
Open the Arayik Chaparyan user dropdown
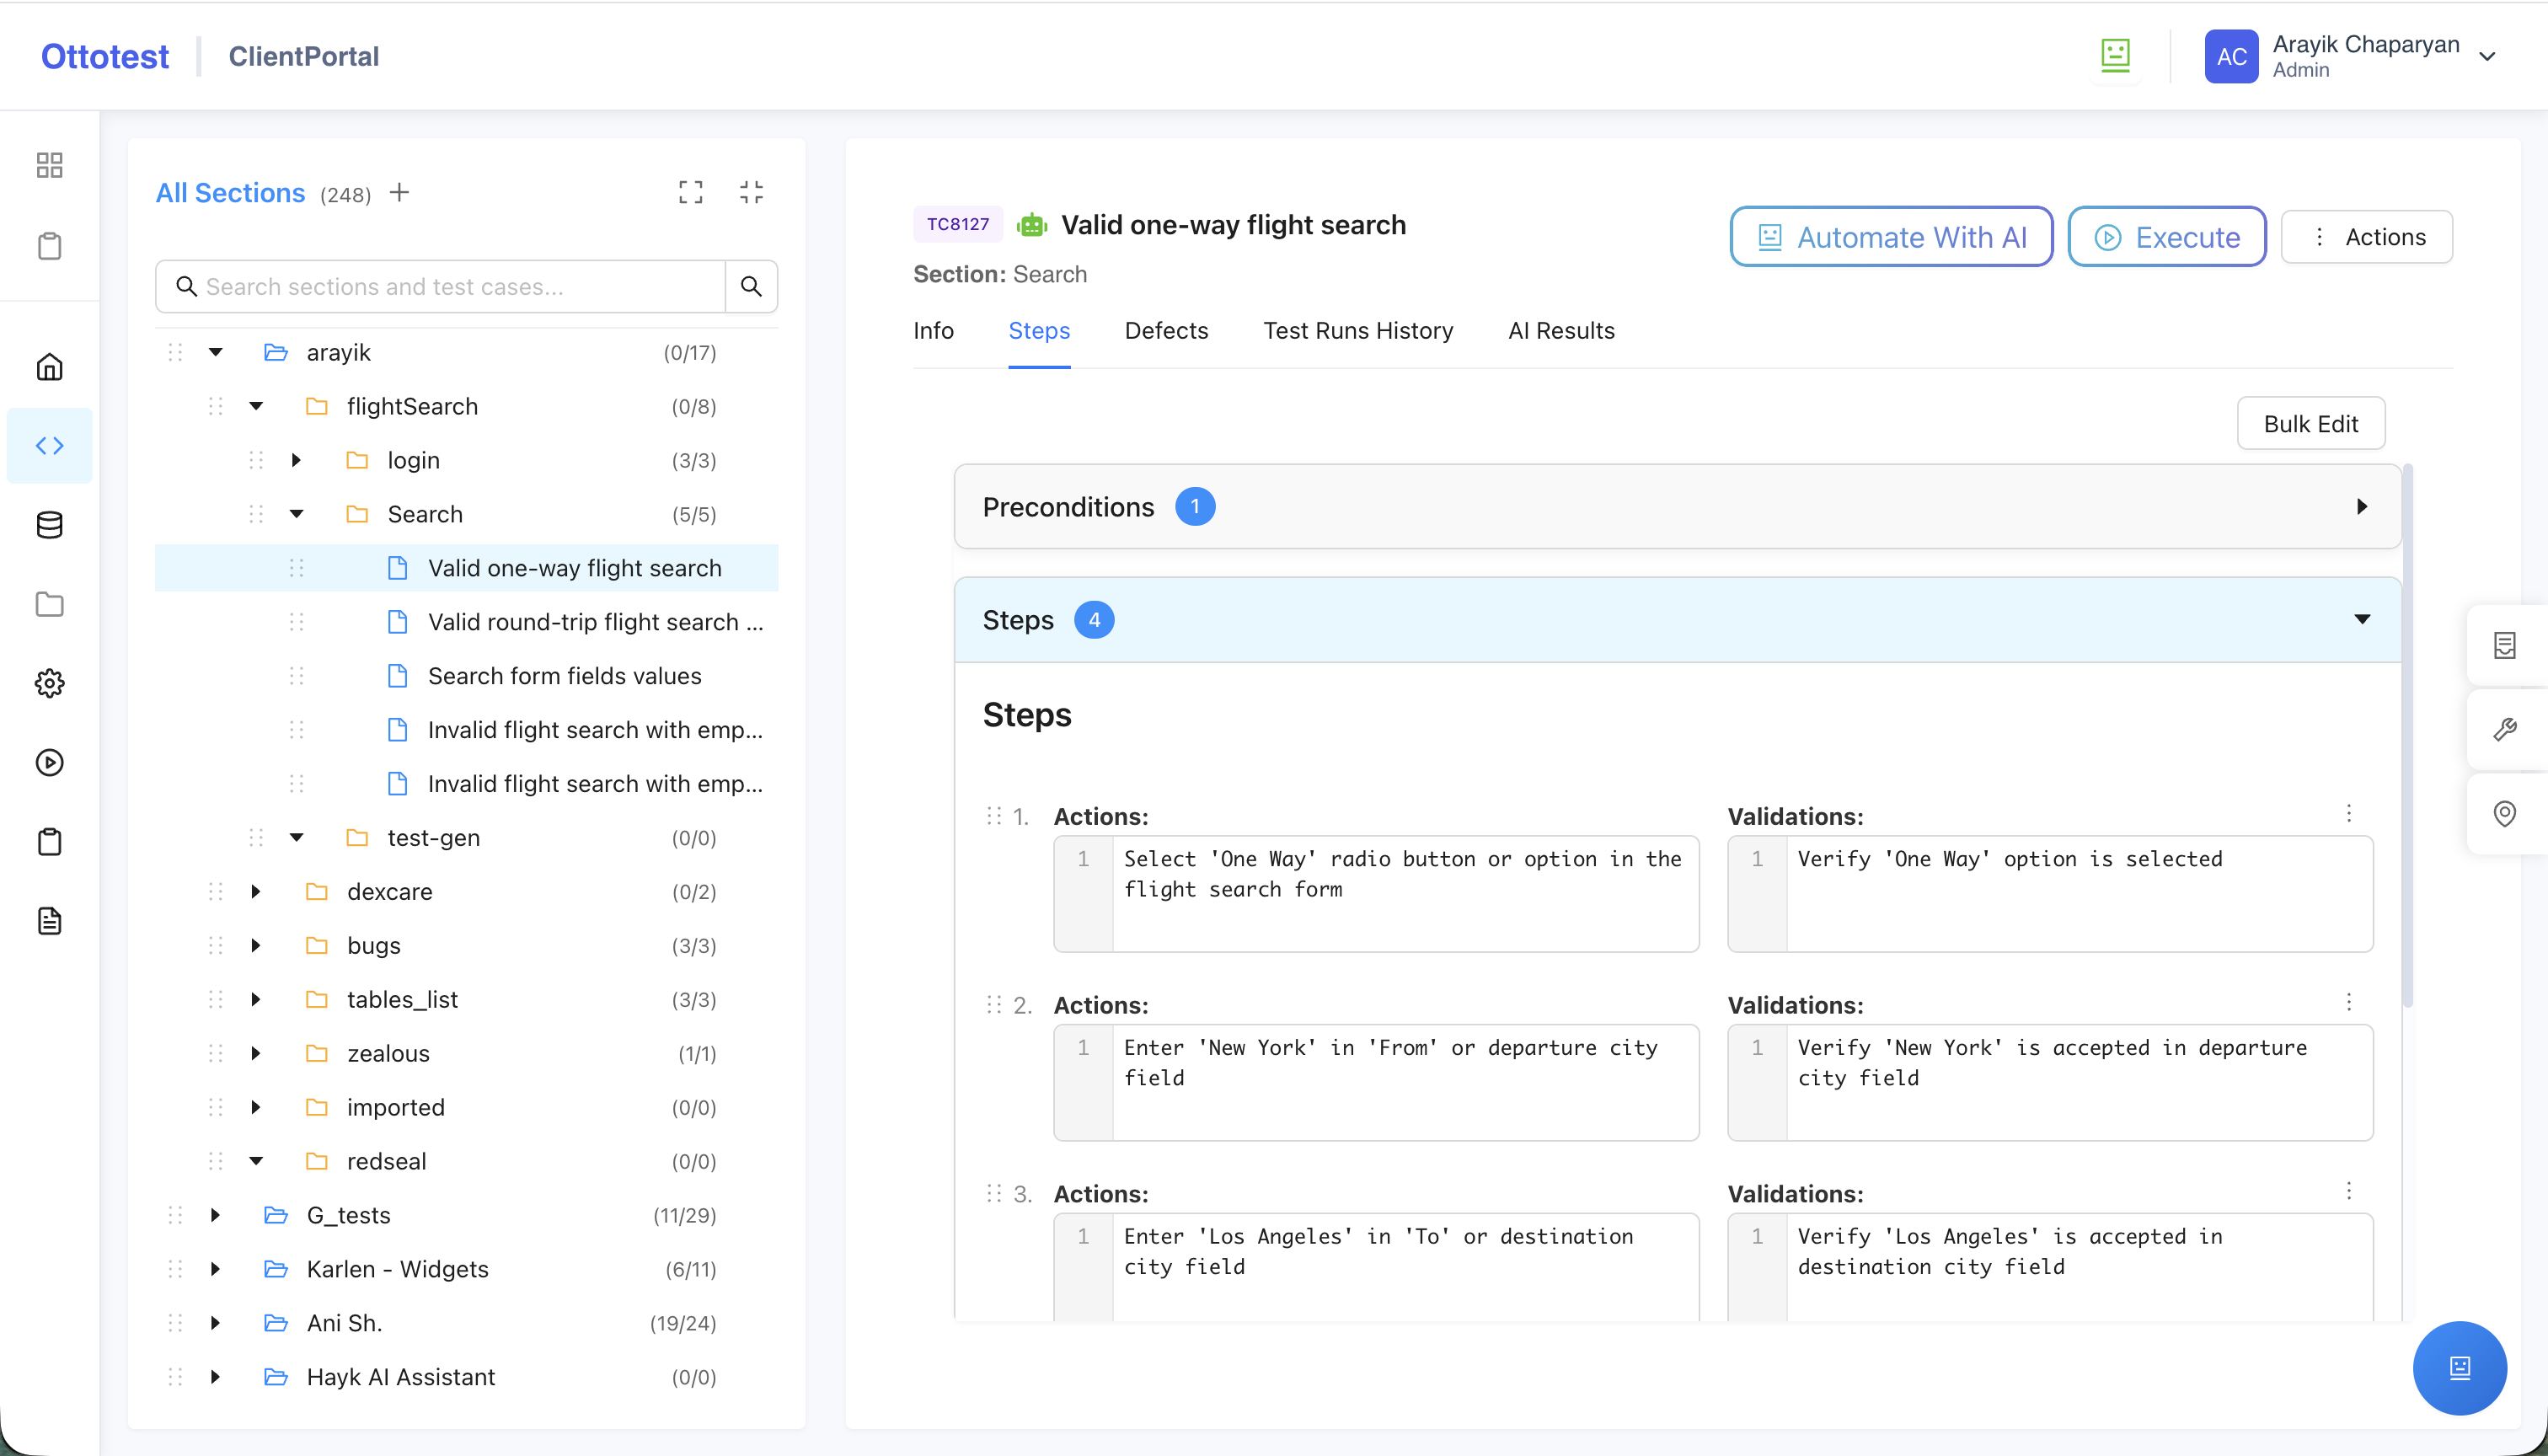tap(2488, 56)
